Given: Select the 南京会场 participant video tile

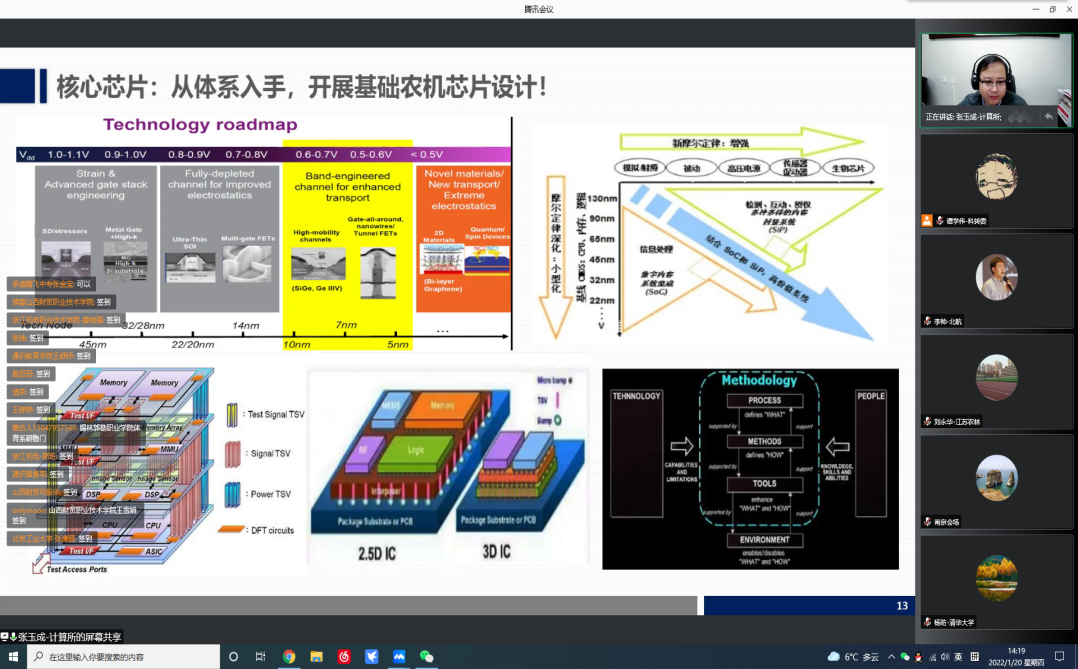Looking at the screenshot, I should pos(996,481).
